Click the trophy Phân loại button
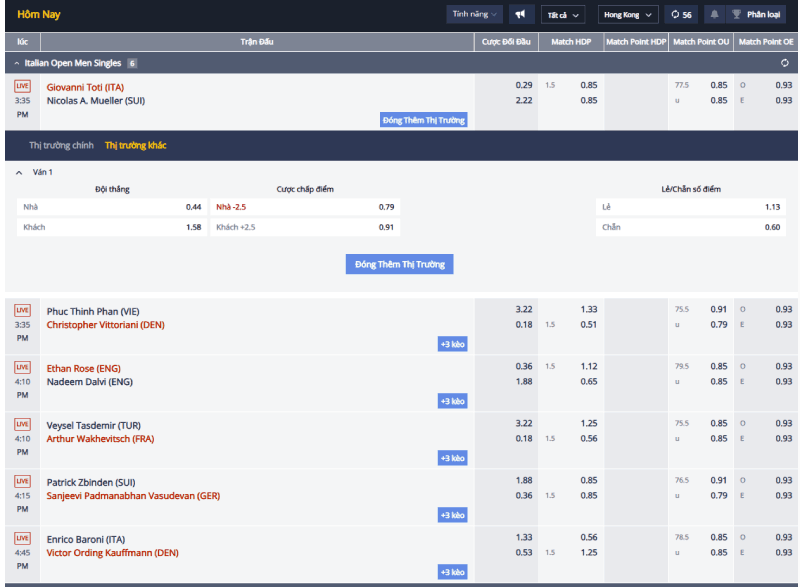The image size is (800, 587). coord(756,14)
